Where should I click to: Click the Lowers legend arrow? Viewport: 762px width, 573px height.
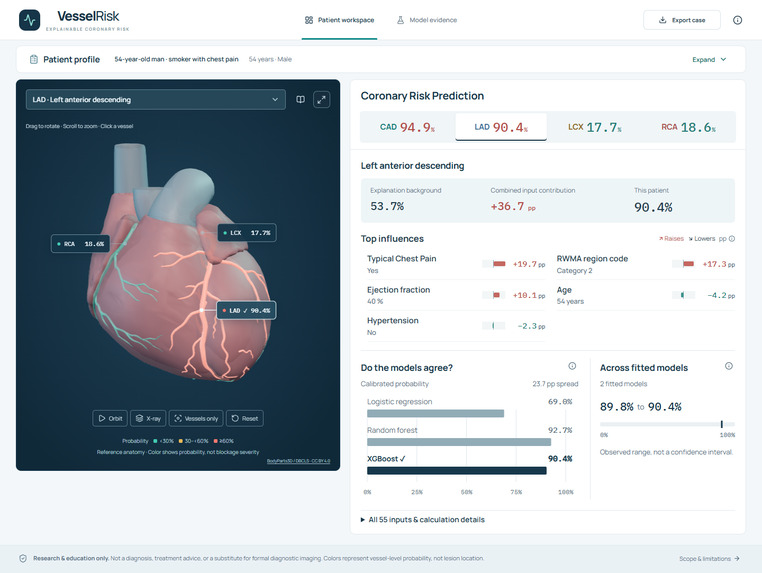(691, 239)
